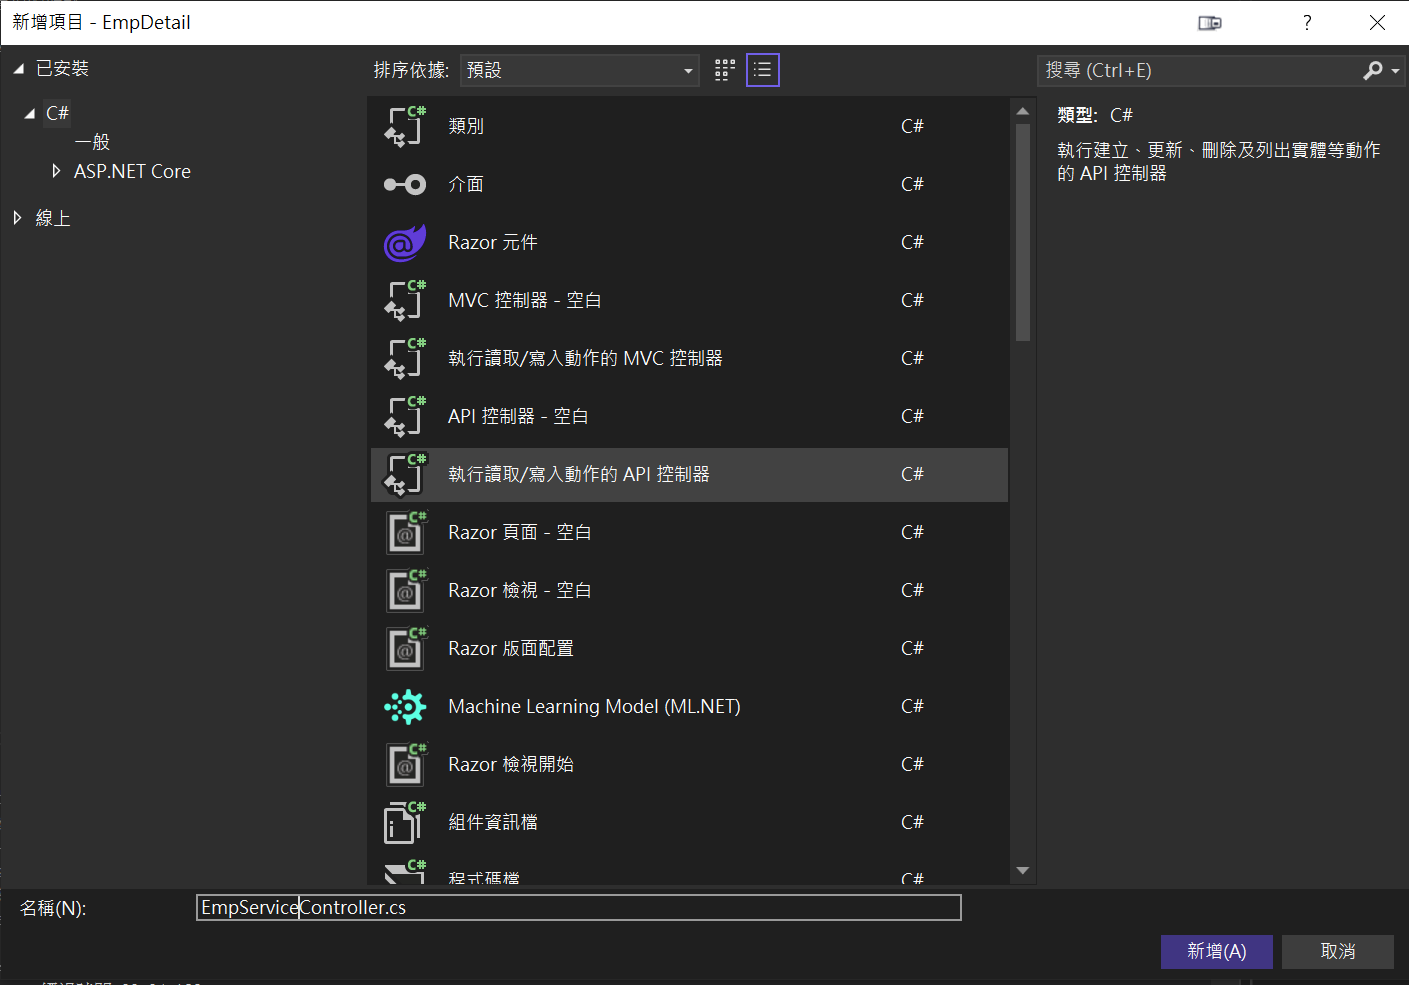Select MVC 控制器 - 空白 template name
This screenshot has height=985, width=1409.
pyautogui.click(x=525, y=300)
